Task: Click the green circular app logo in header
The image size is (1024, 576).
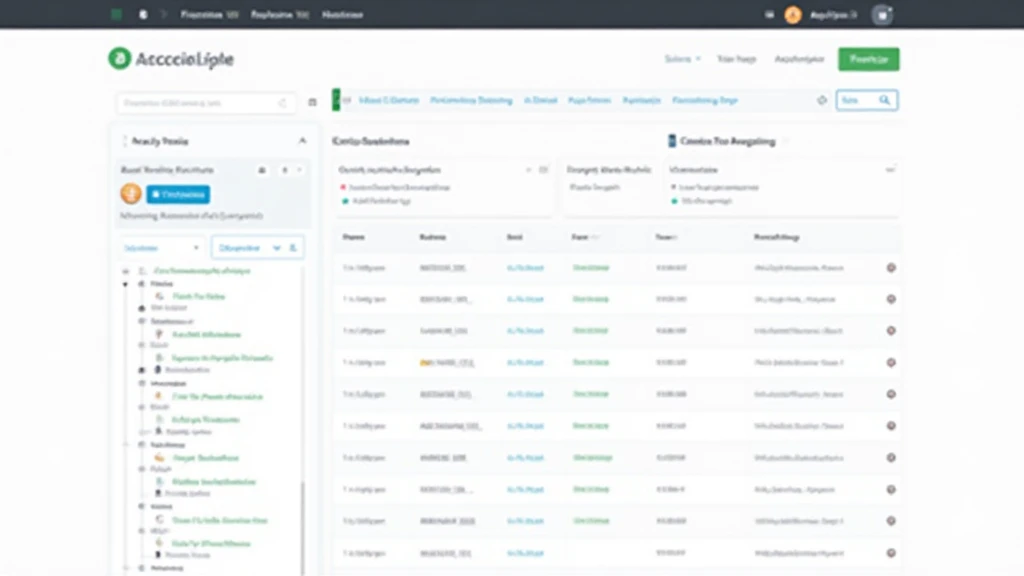Action: tap(119, 59)
